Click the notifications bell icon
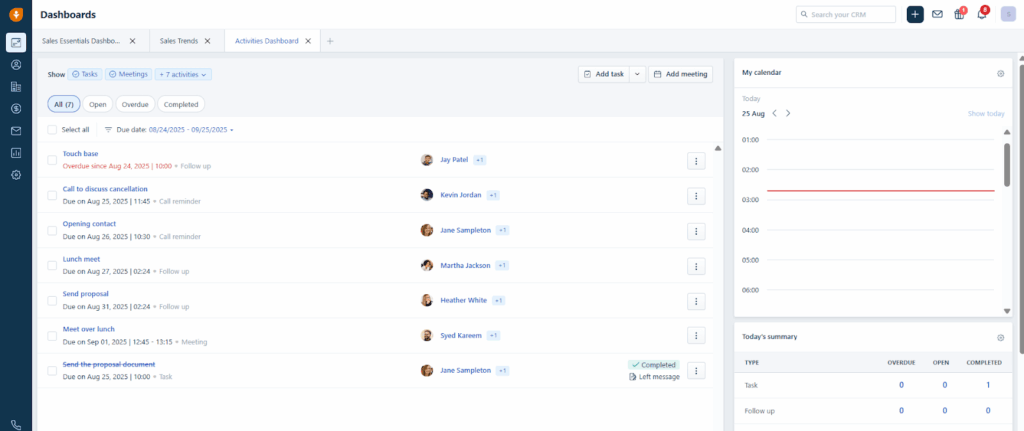The image size is (1024, 431). pyautogui.click(x=981, y=14)
